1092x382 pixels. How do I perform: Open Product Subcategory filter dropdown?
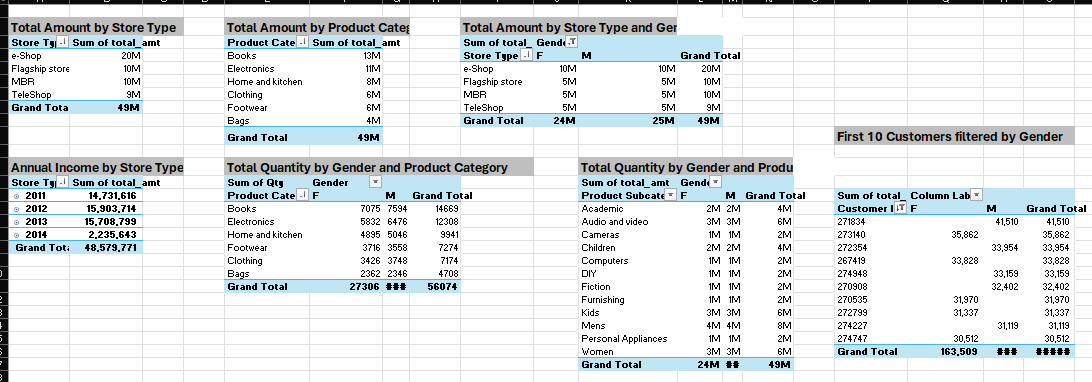click(x=671, y=196)
